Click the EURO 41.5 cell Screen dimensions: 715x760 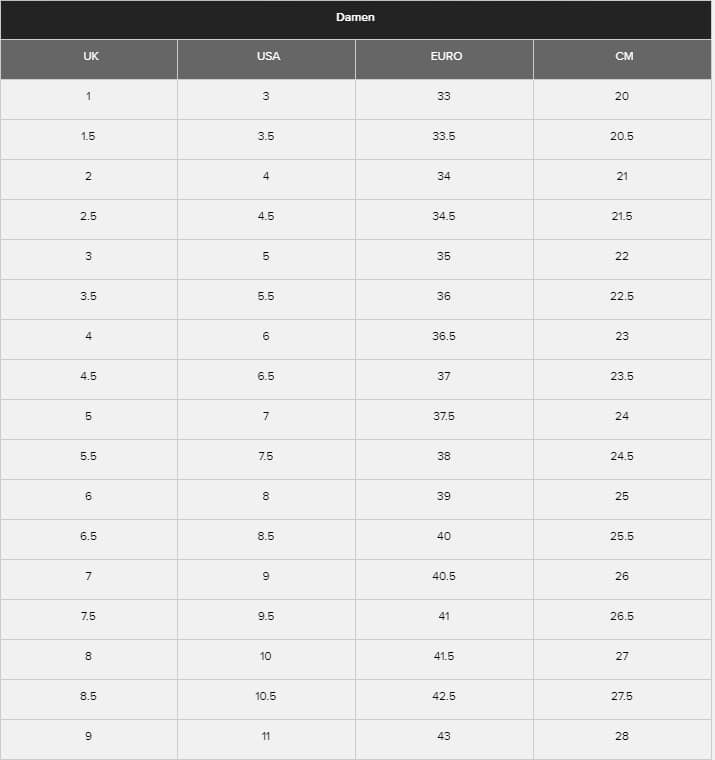coord(444,656)
